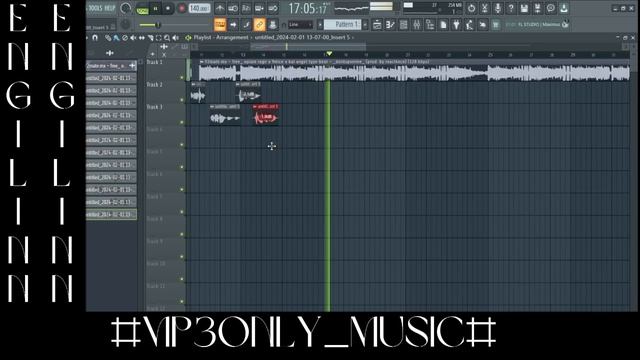
Task: Mute Track 1 with its green dot
Action: pyautogui.click(x=182, y=78)
